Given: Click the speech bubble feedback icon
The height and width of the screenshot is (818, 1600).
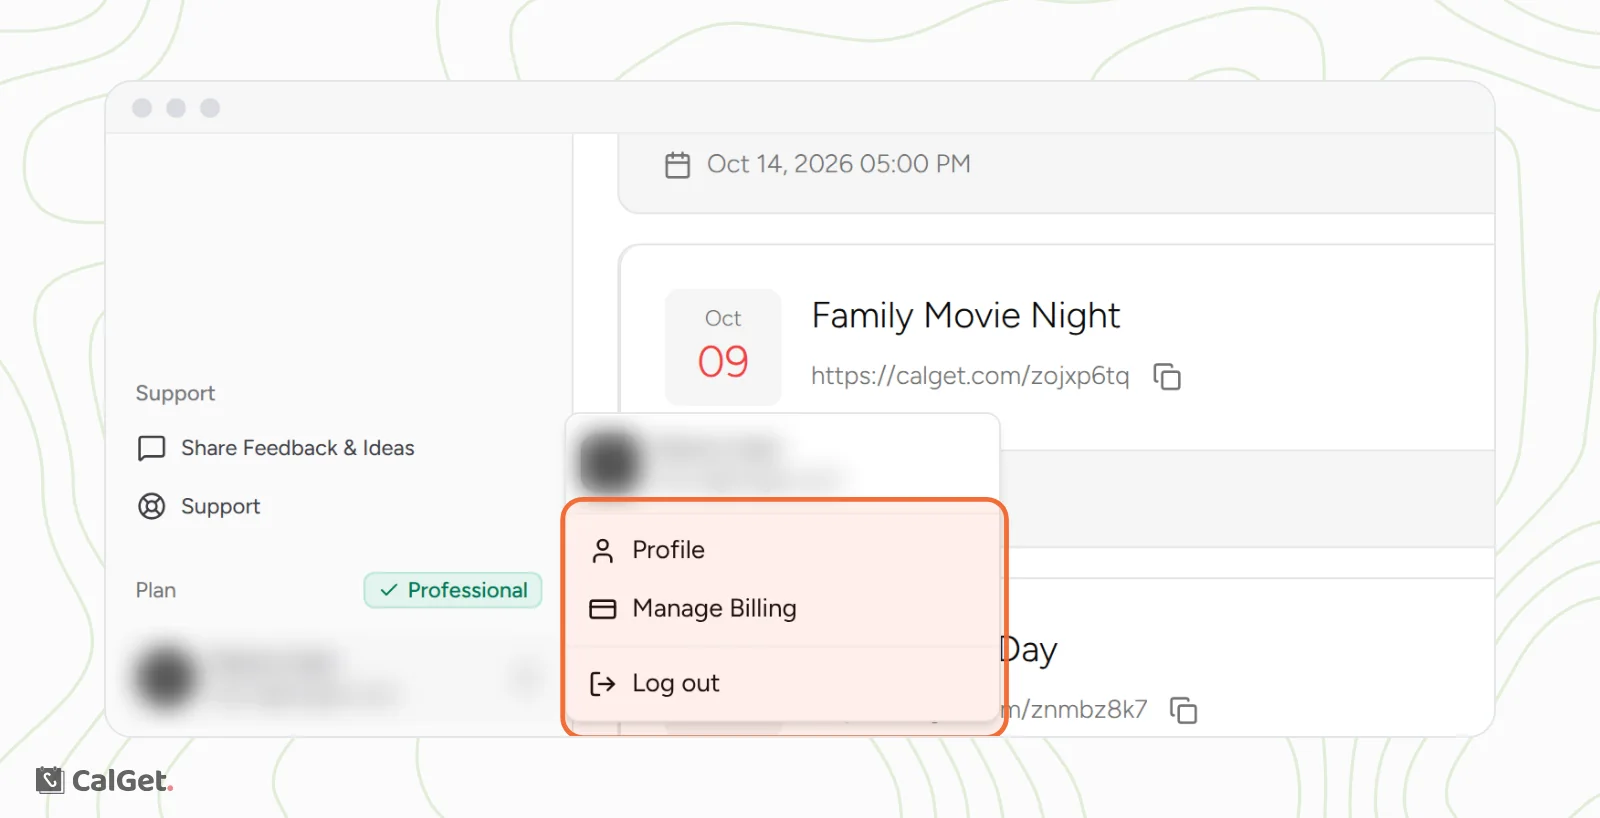Looking at the screenshot, I should tap(151, 448).
